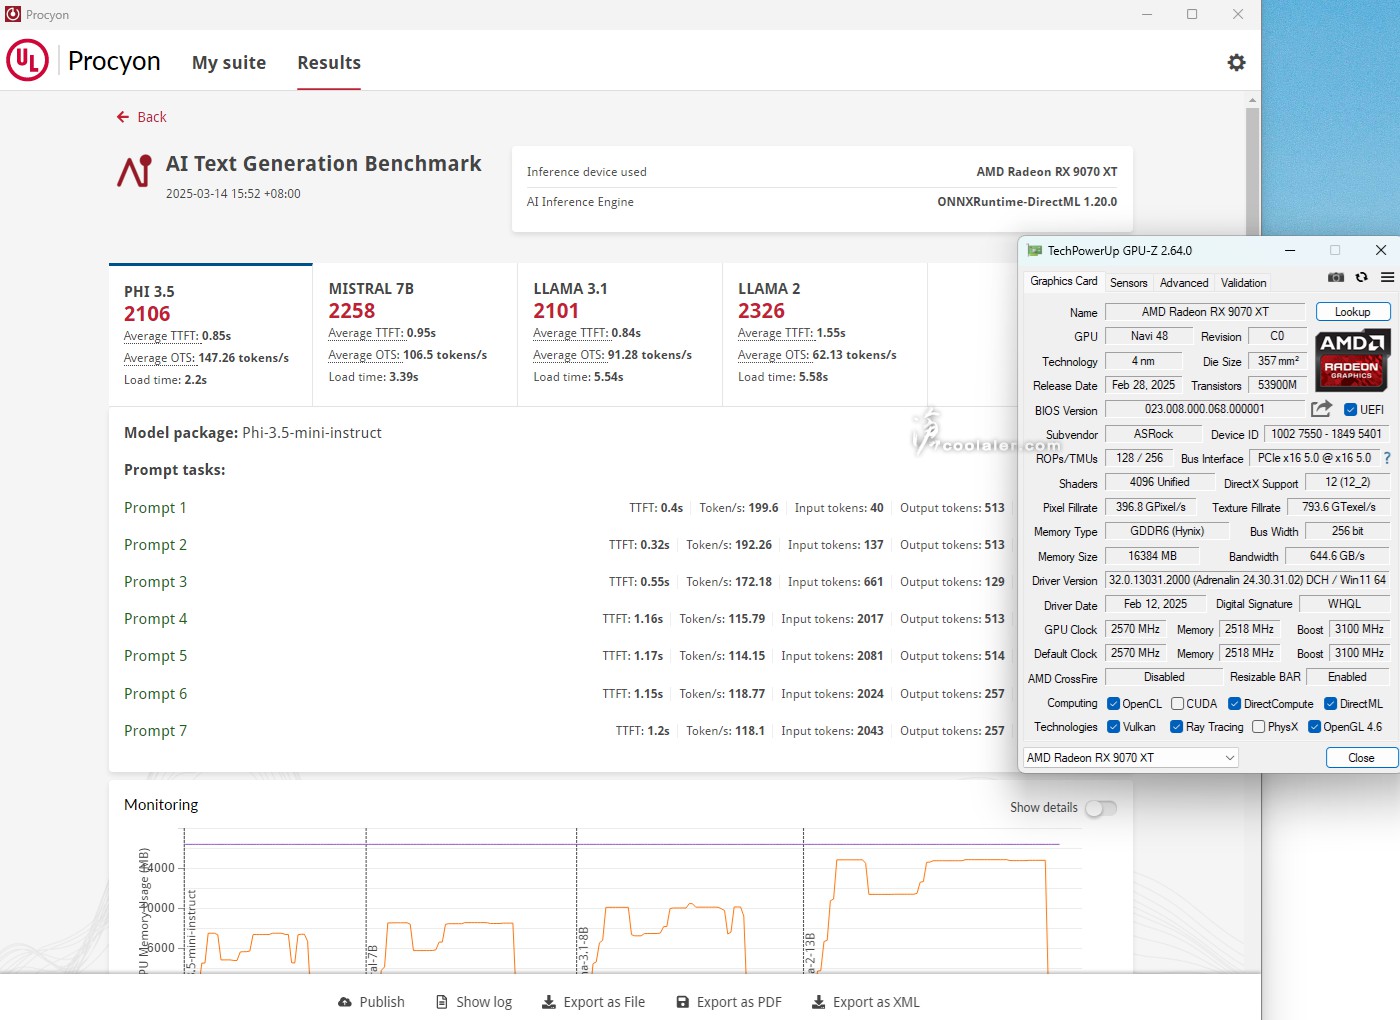Click the Driver Version field in GPU-Z
Screen dimensions: 1400x1020
click(x=1247, y=580)
